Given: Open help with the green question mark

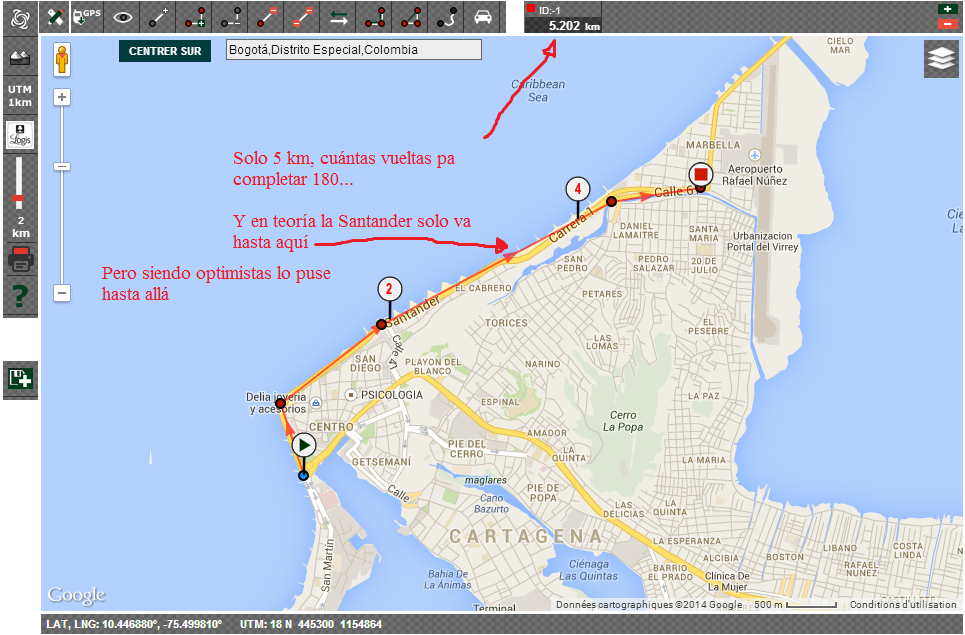Looking at the screenshot, I should click(20, 296).
